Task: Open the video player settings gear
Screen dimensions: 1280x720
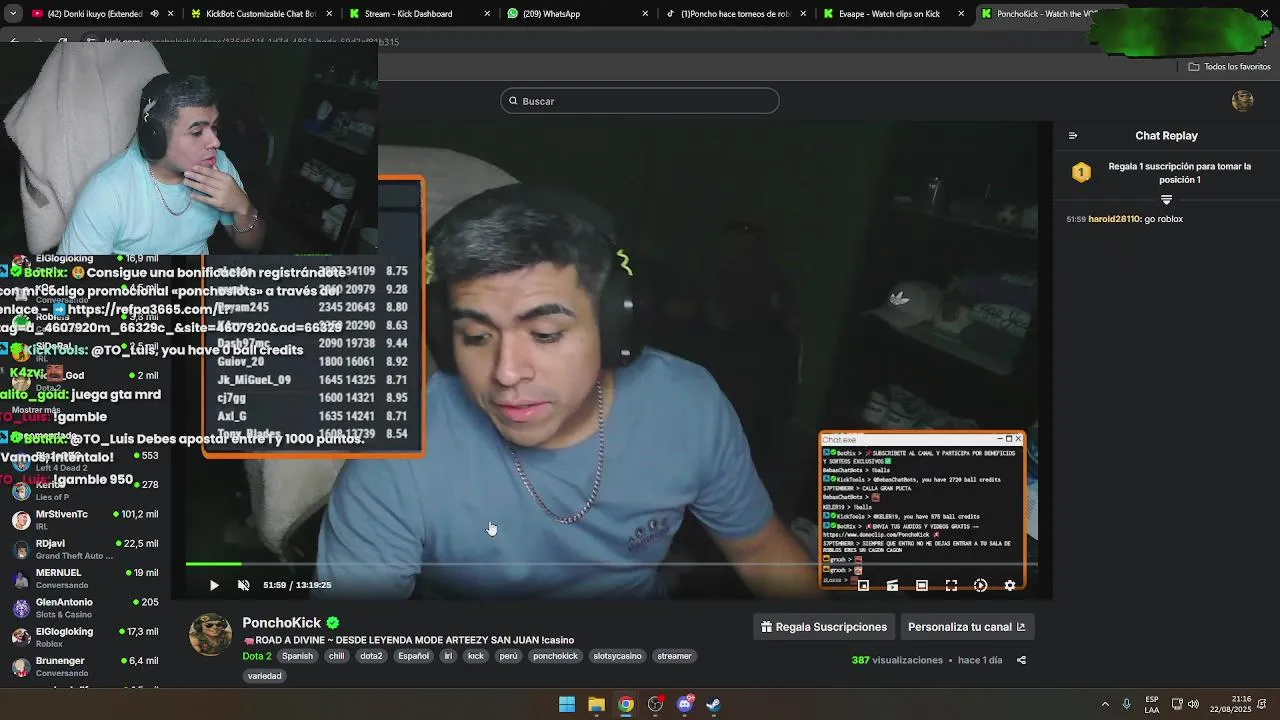Action: point(1010,586)
